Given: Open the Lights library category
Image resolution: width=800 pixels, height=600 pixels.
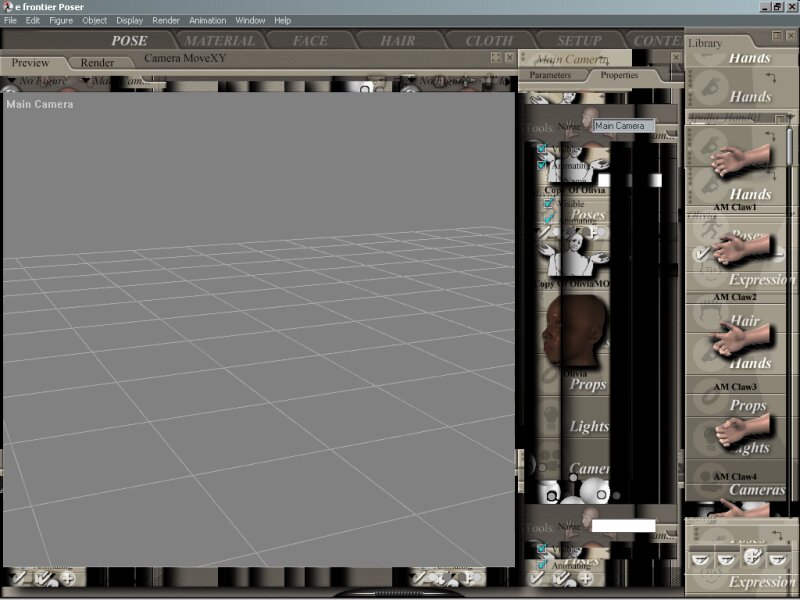Looking at the screenshot, I should pyautogui.click(x=589, y=426).
